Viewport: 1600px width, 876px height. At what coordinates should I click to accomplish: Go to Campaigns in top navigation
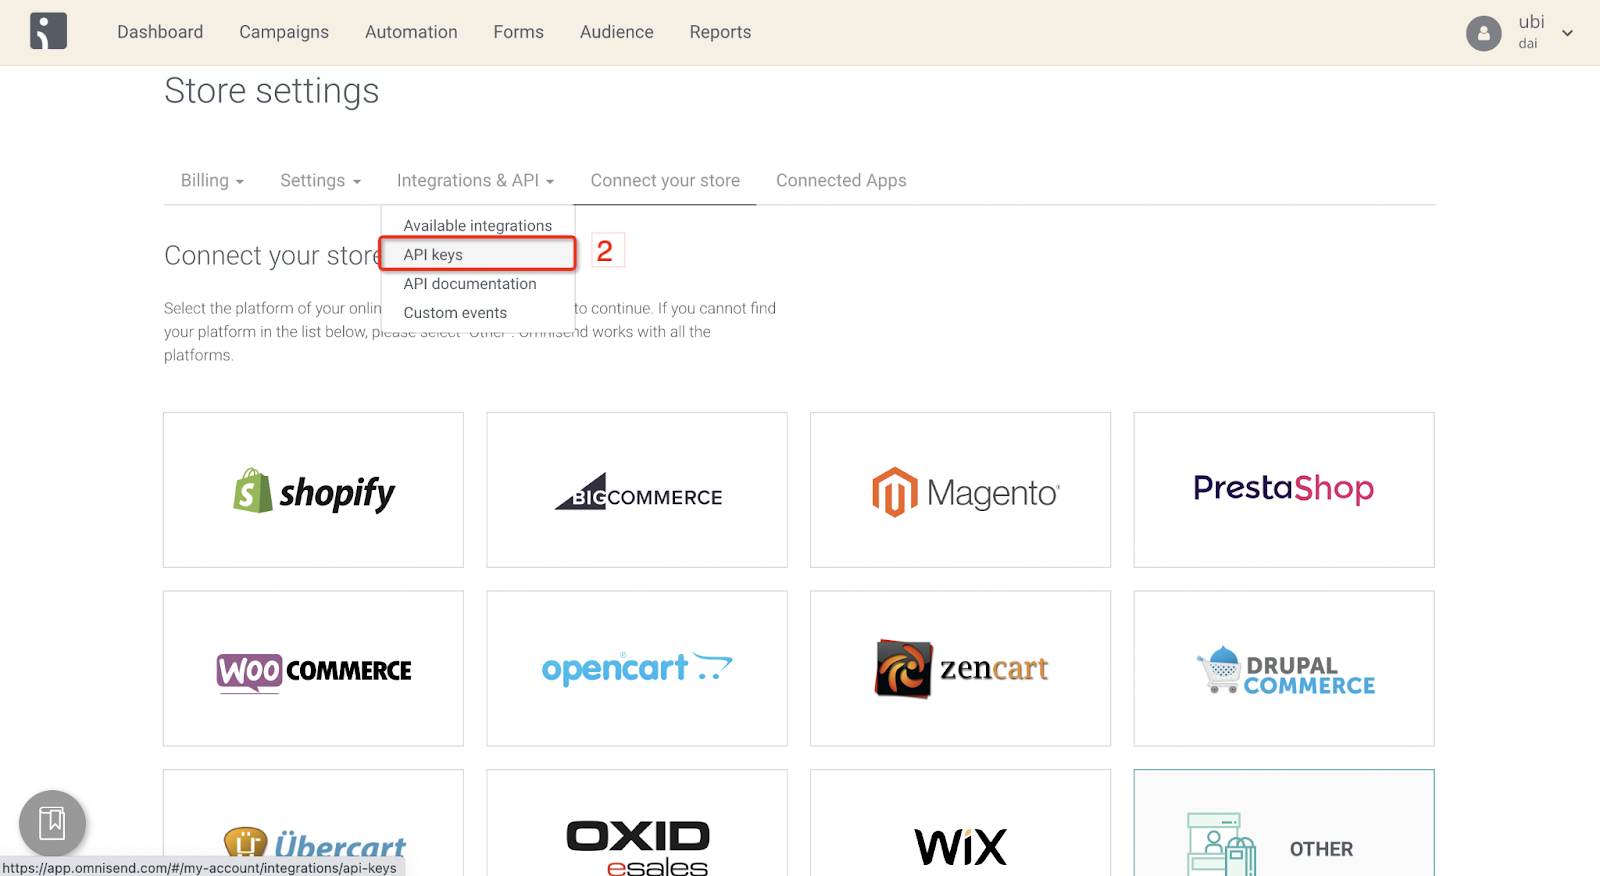tap(284, 32)
